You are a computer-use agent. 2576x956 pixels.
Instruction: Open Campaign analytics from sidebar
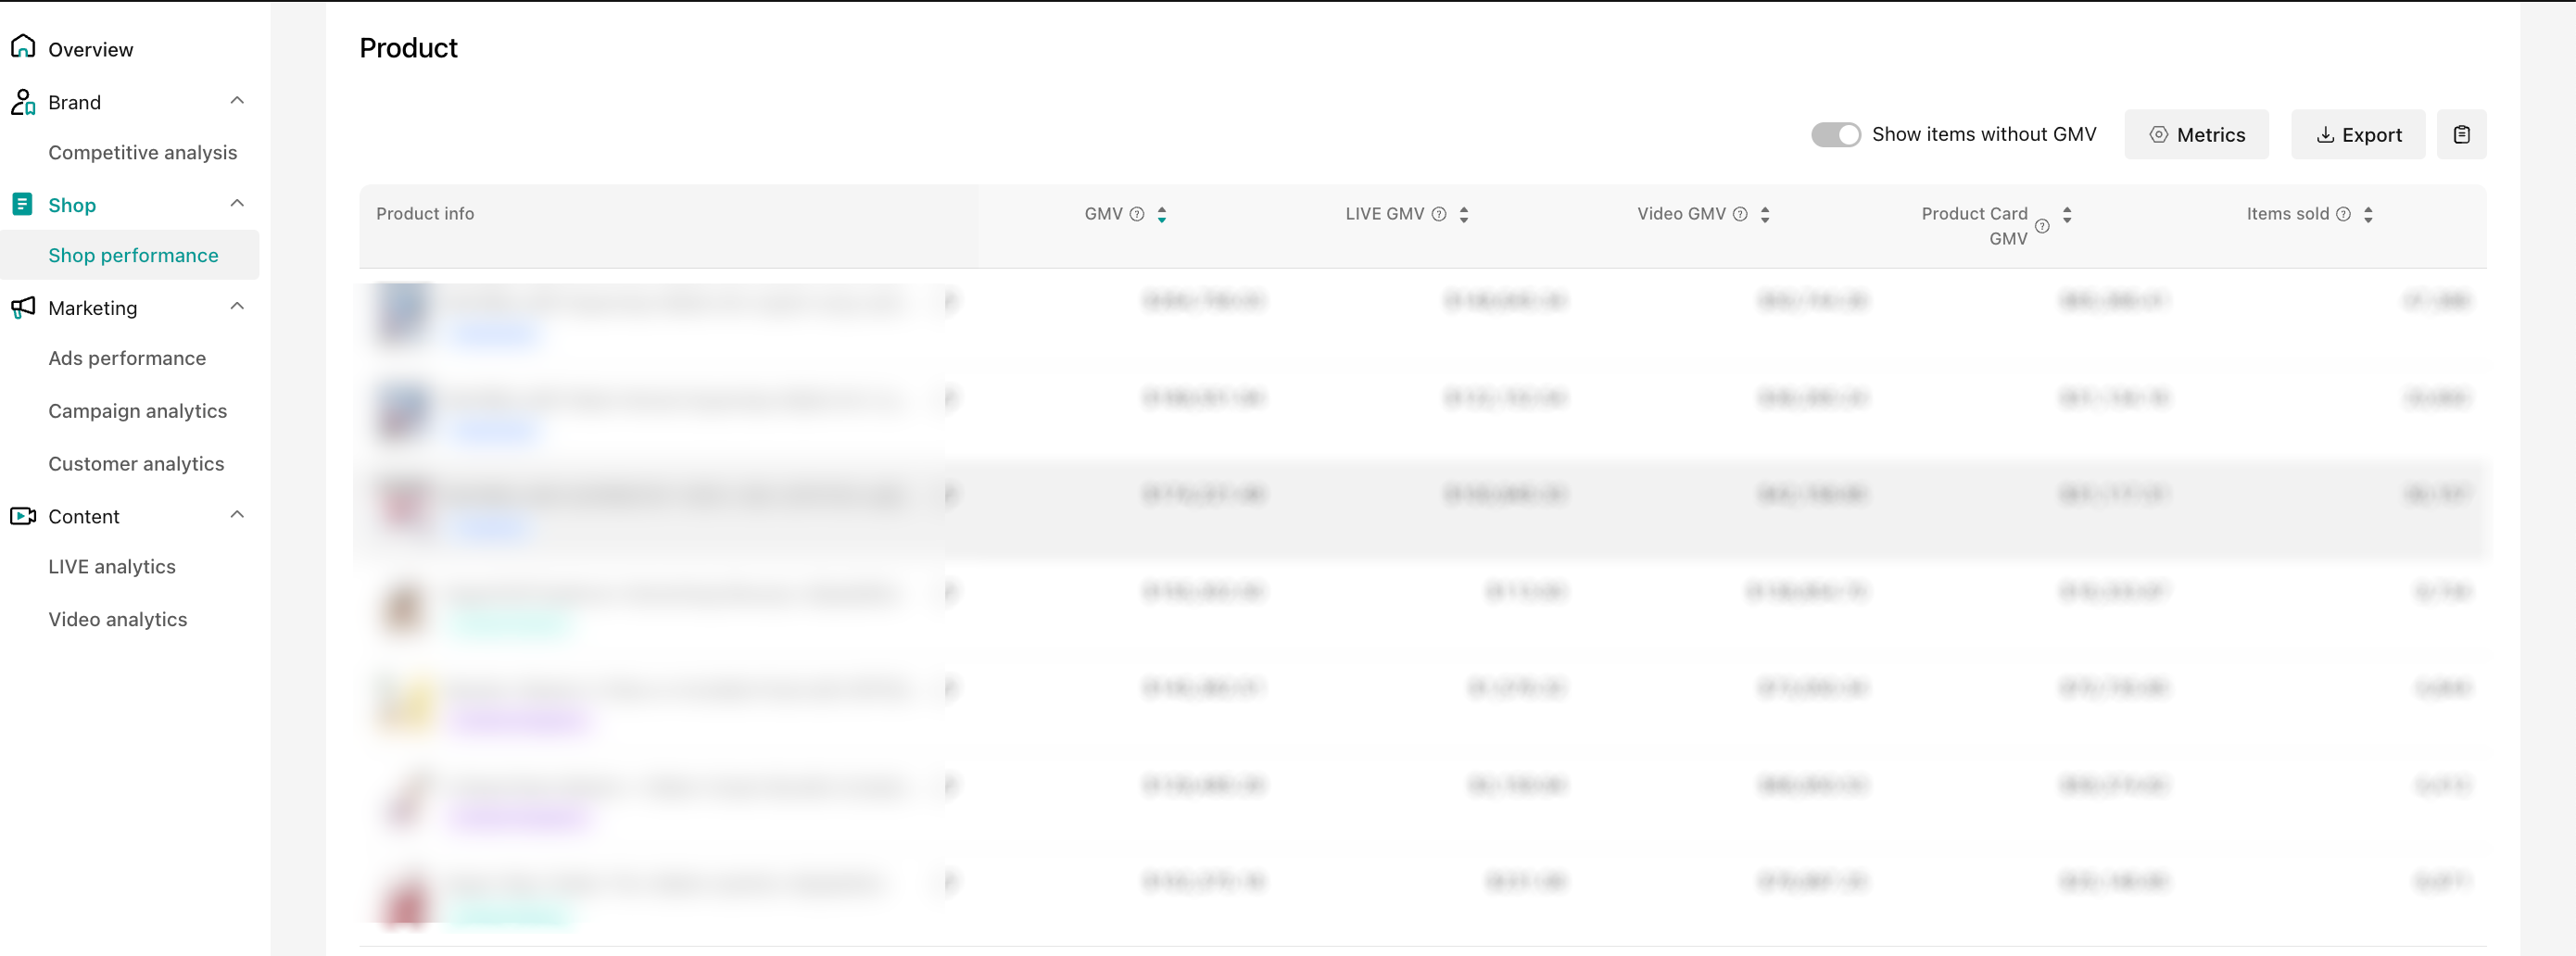pyautogui.click(x=137, y=411)
